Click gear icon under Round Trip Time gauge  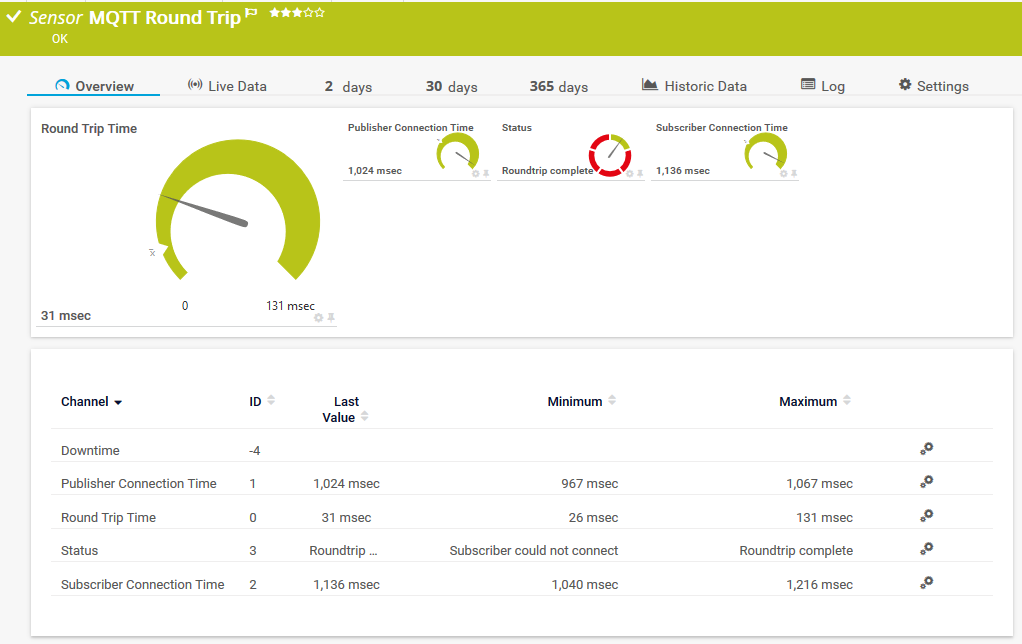(319, 317)
